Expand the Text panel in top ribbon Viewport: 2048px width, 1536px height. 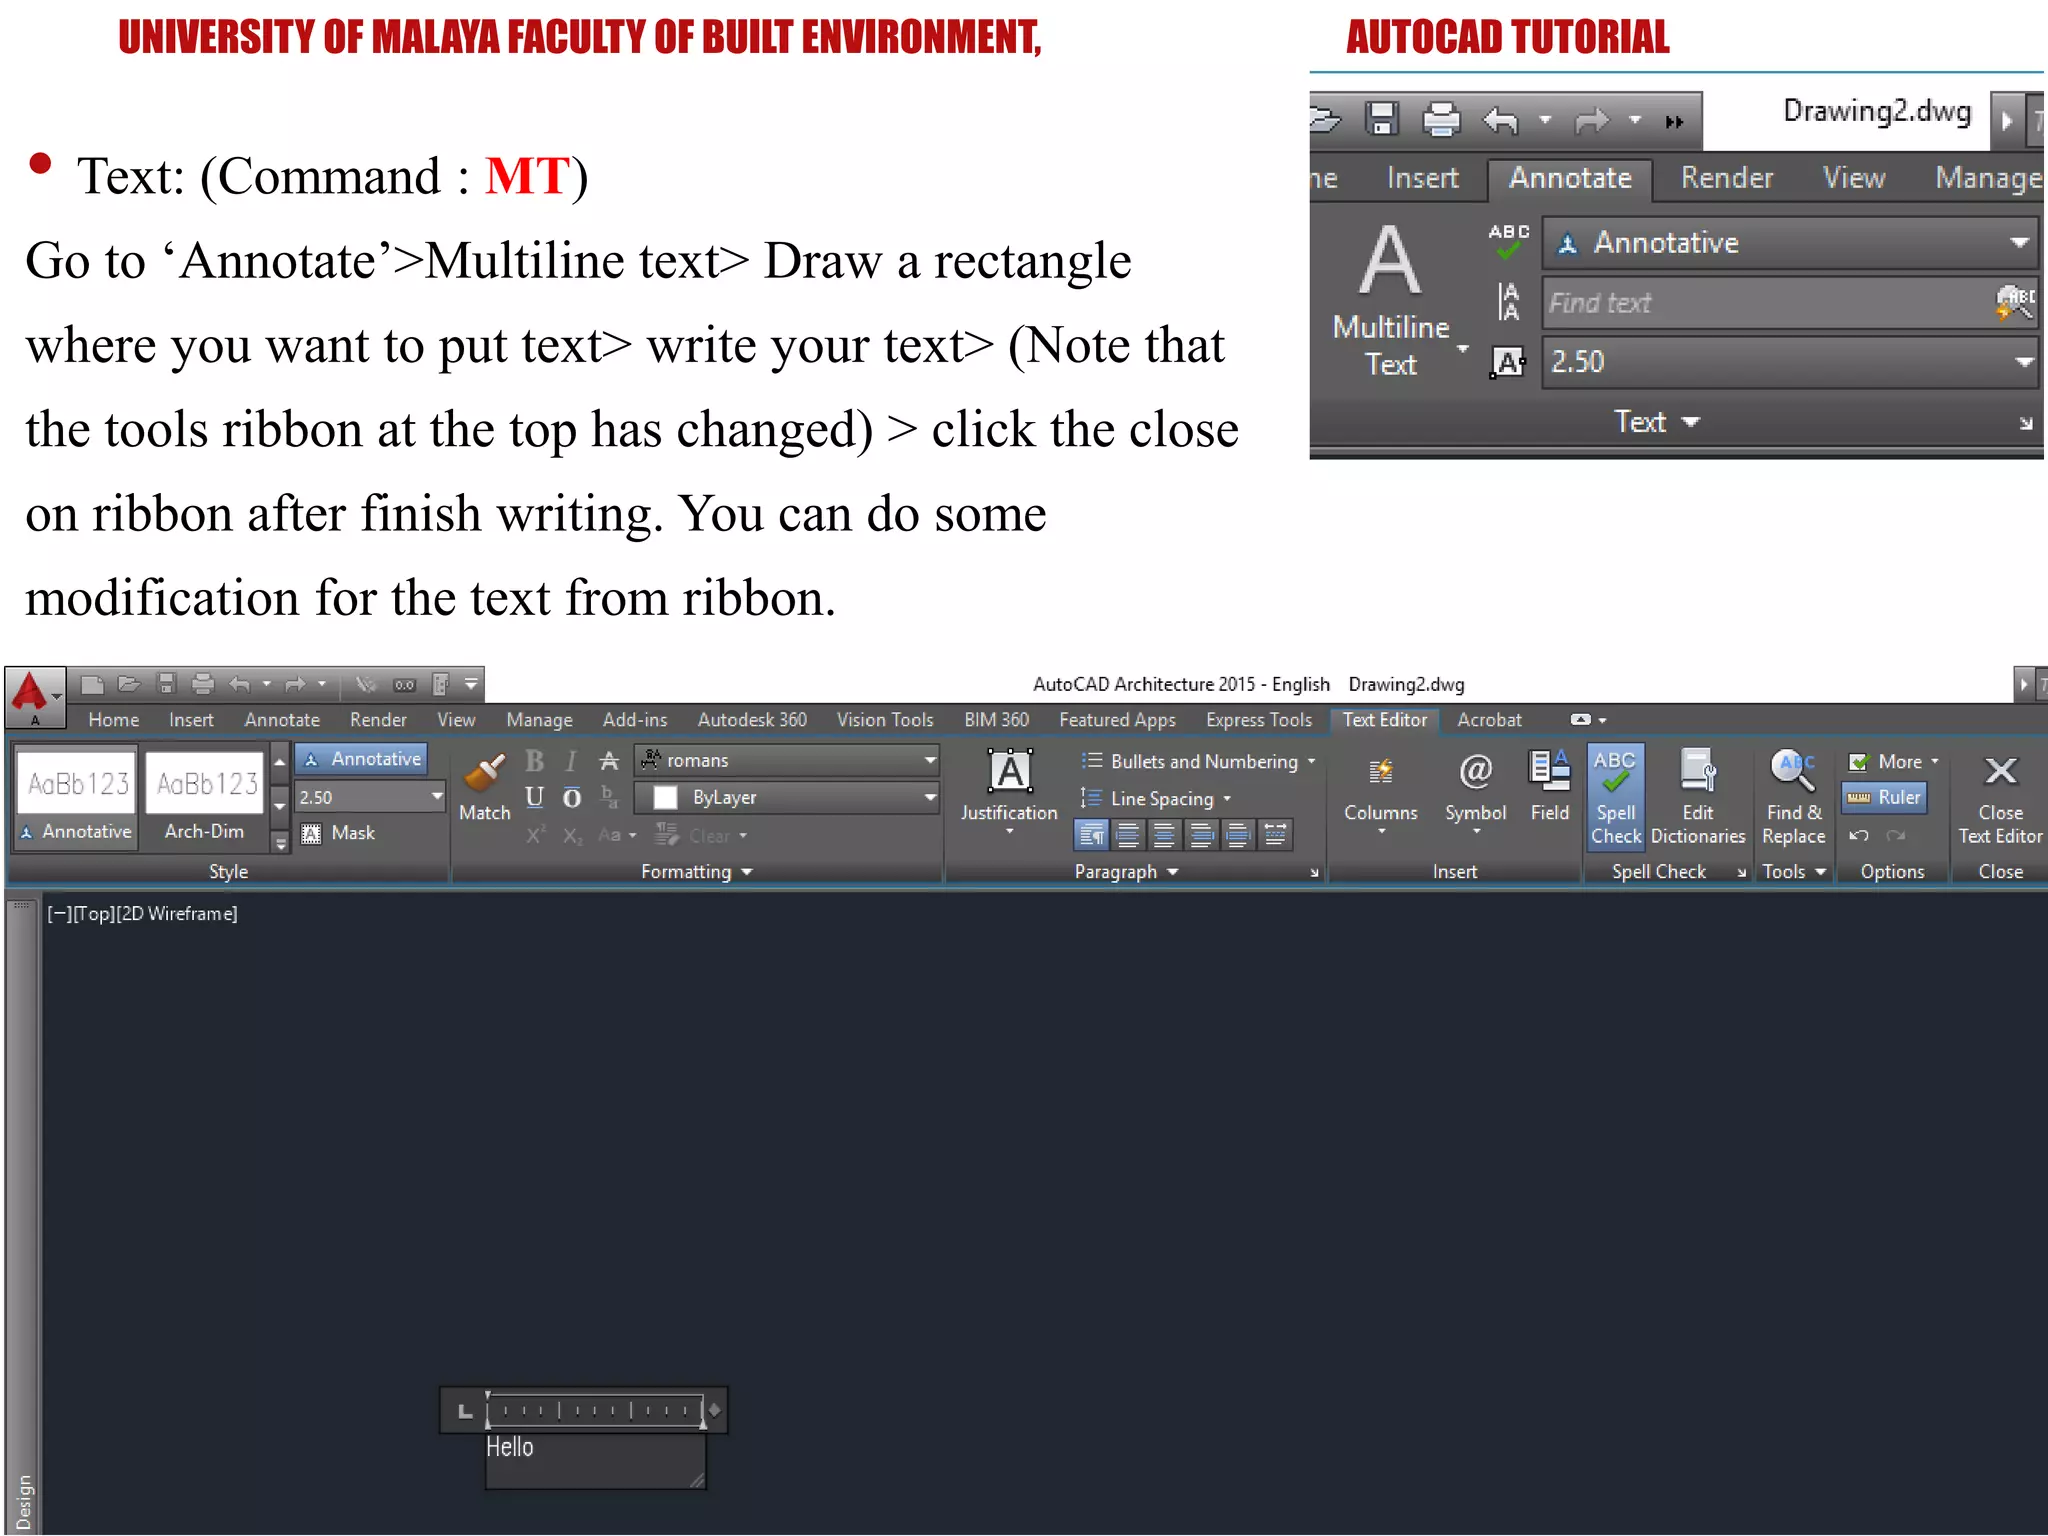click(1656, 422)
